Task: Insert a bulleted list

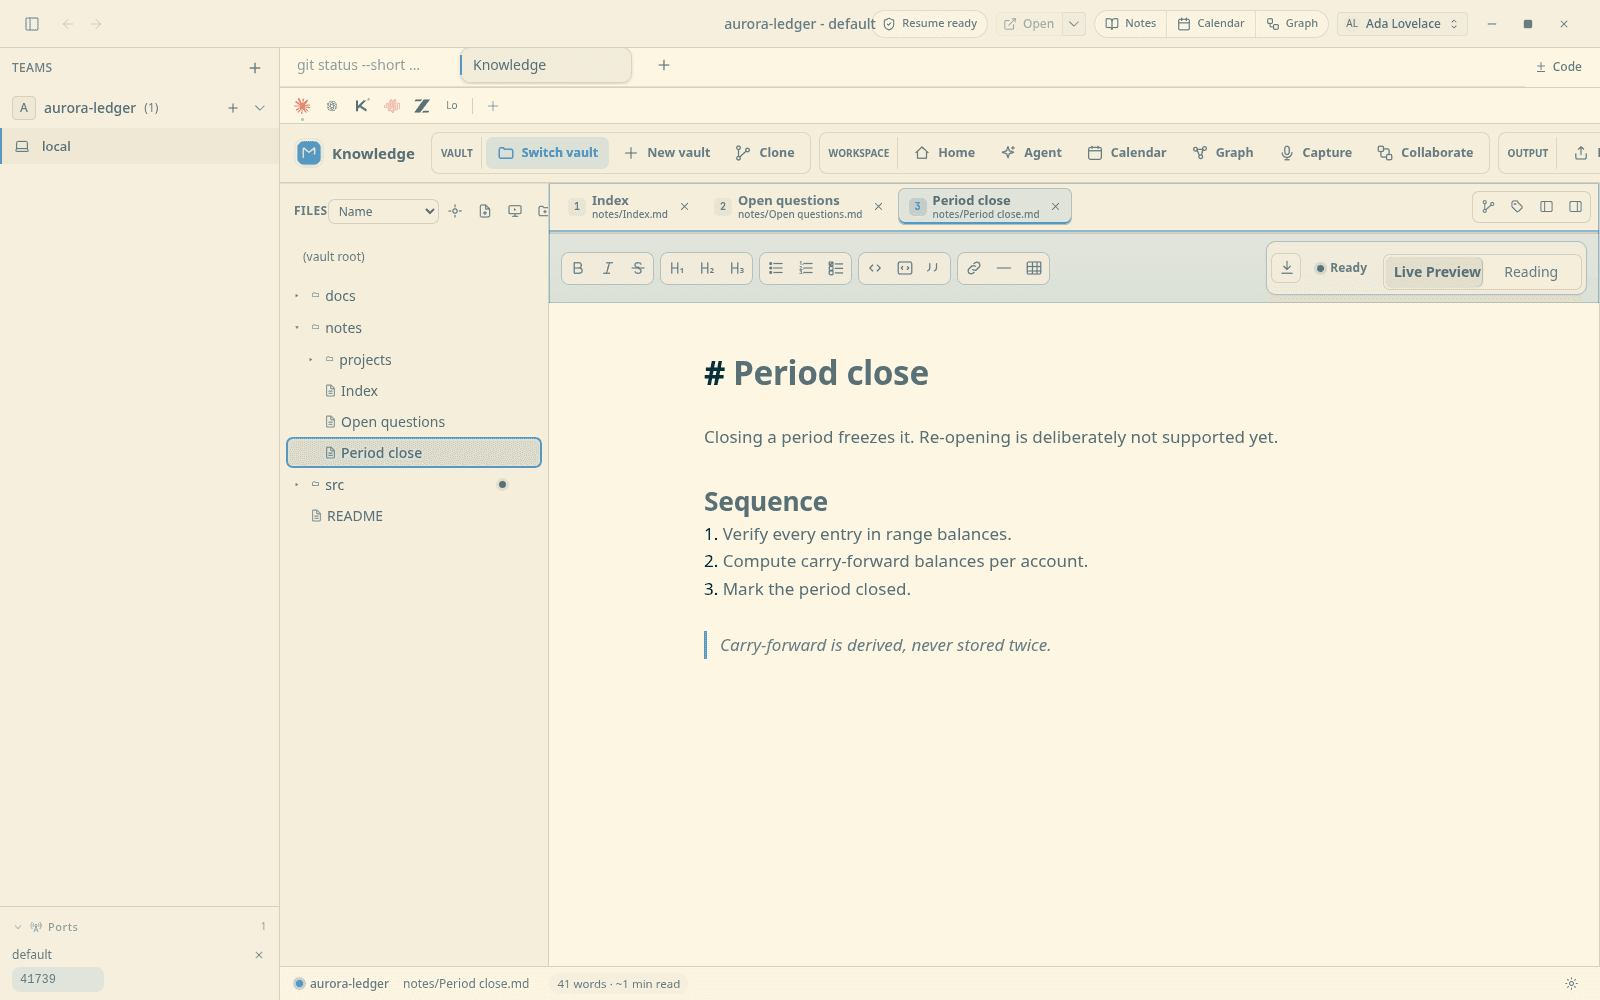Action: click(776, 268)
